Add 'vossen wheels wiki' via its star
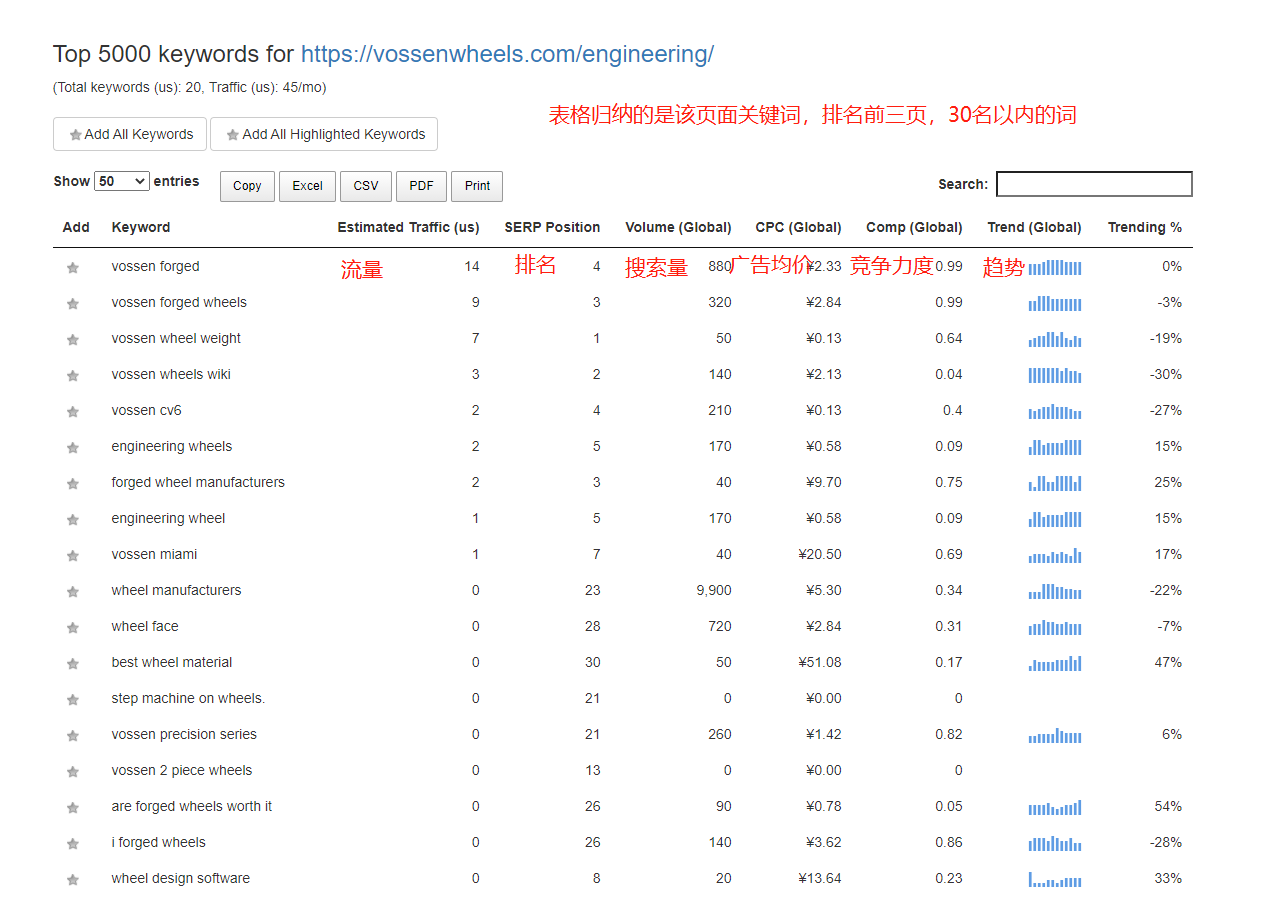 pos(73,376)
